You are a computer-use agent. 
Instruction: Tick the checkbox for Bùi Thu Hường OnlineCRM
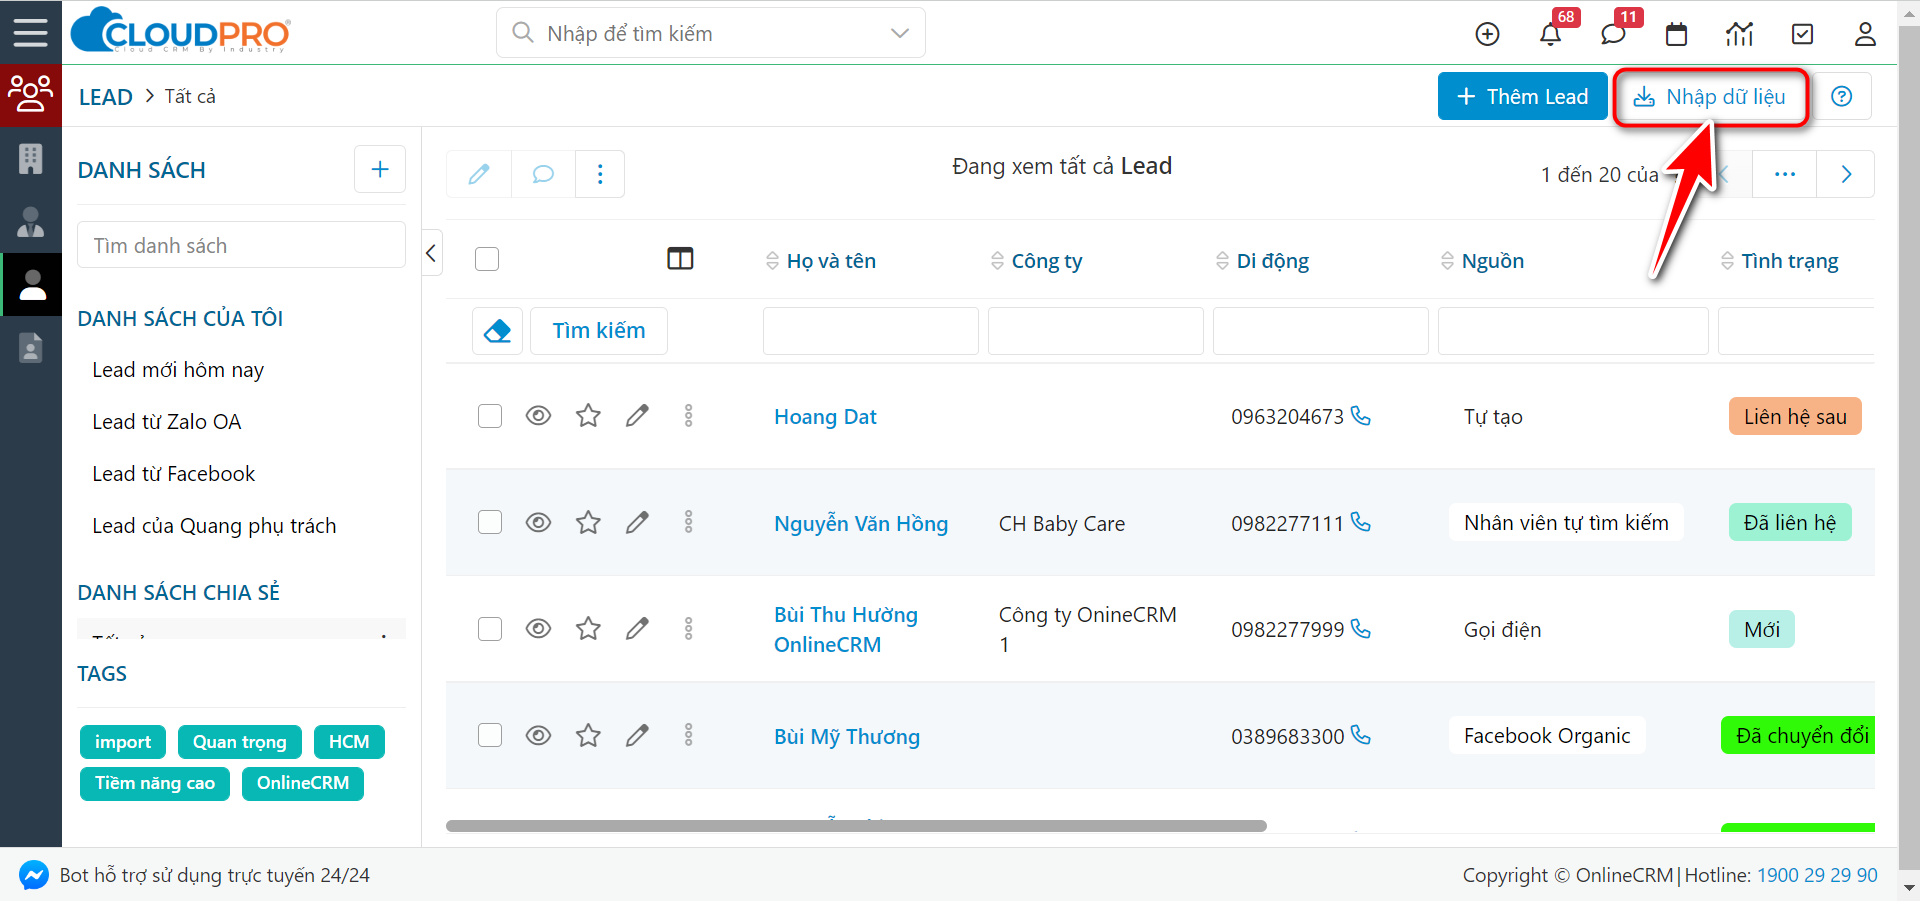[490, 629]
